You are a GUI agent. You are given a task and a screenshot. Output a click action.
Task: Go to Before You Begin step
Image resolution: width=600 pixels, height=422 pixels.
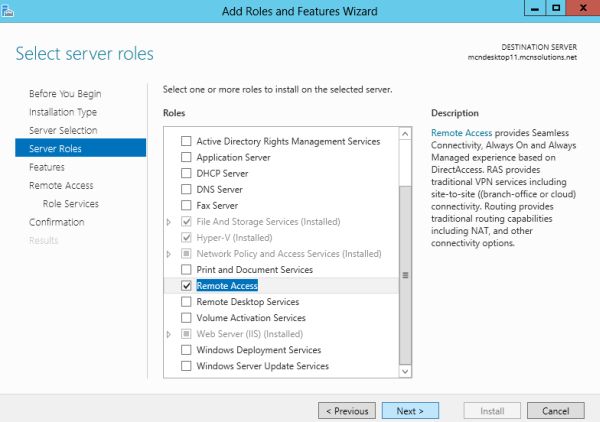64,94
